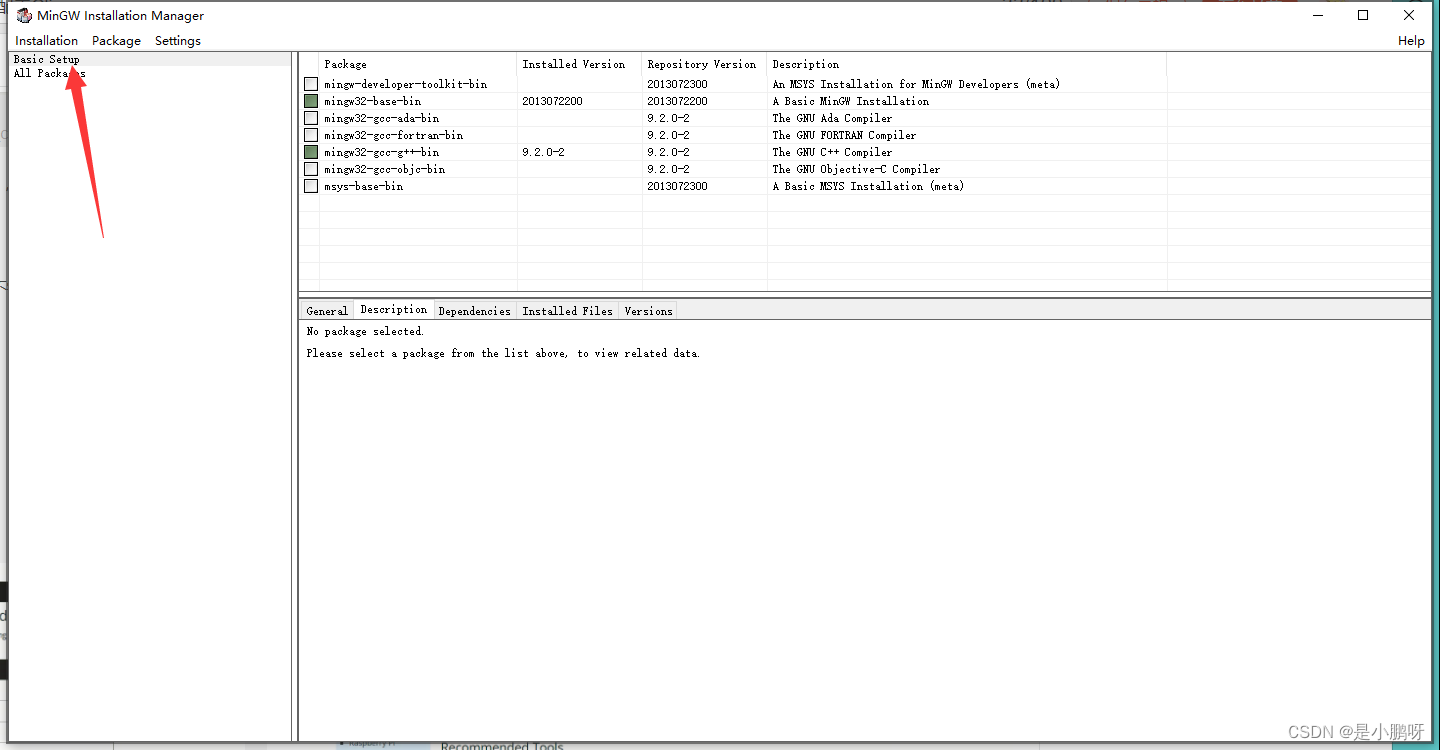
Task: Switch to the Installed Files tab
Action: pos(567,311)
